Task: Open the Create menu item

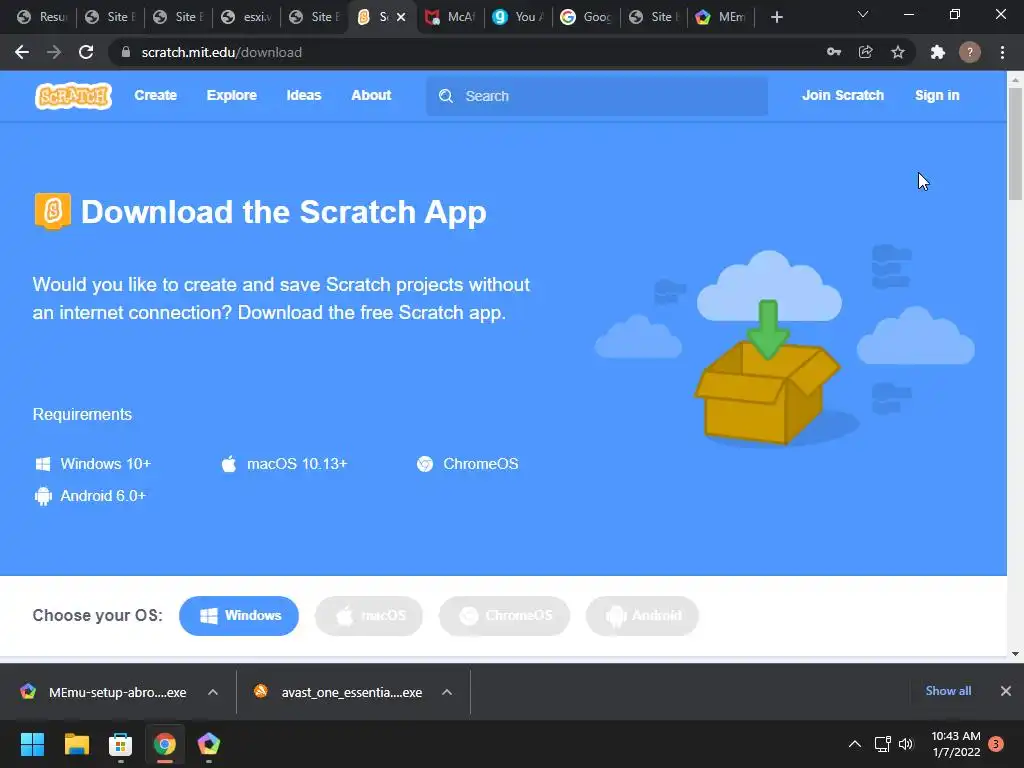Action: point(155,95)
